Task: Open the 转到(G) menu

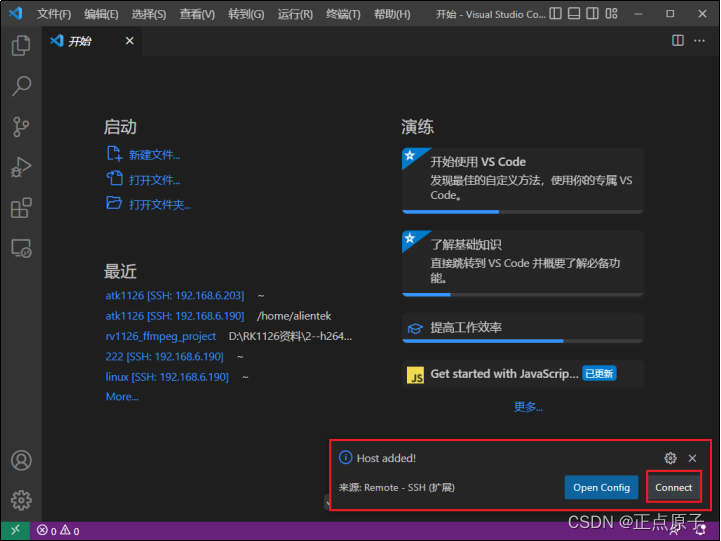Action: pos(246,14)
